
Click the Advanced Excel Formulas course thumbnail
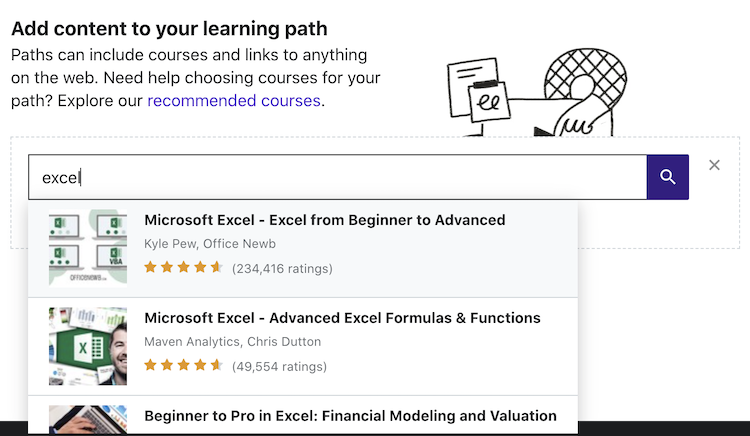[88, 346]
